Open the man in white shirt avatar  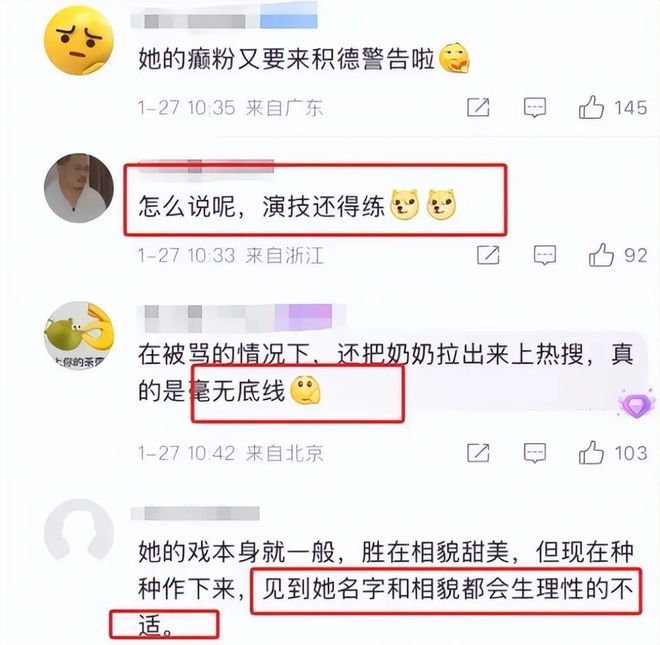tap(79, 188)
